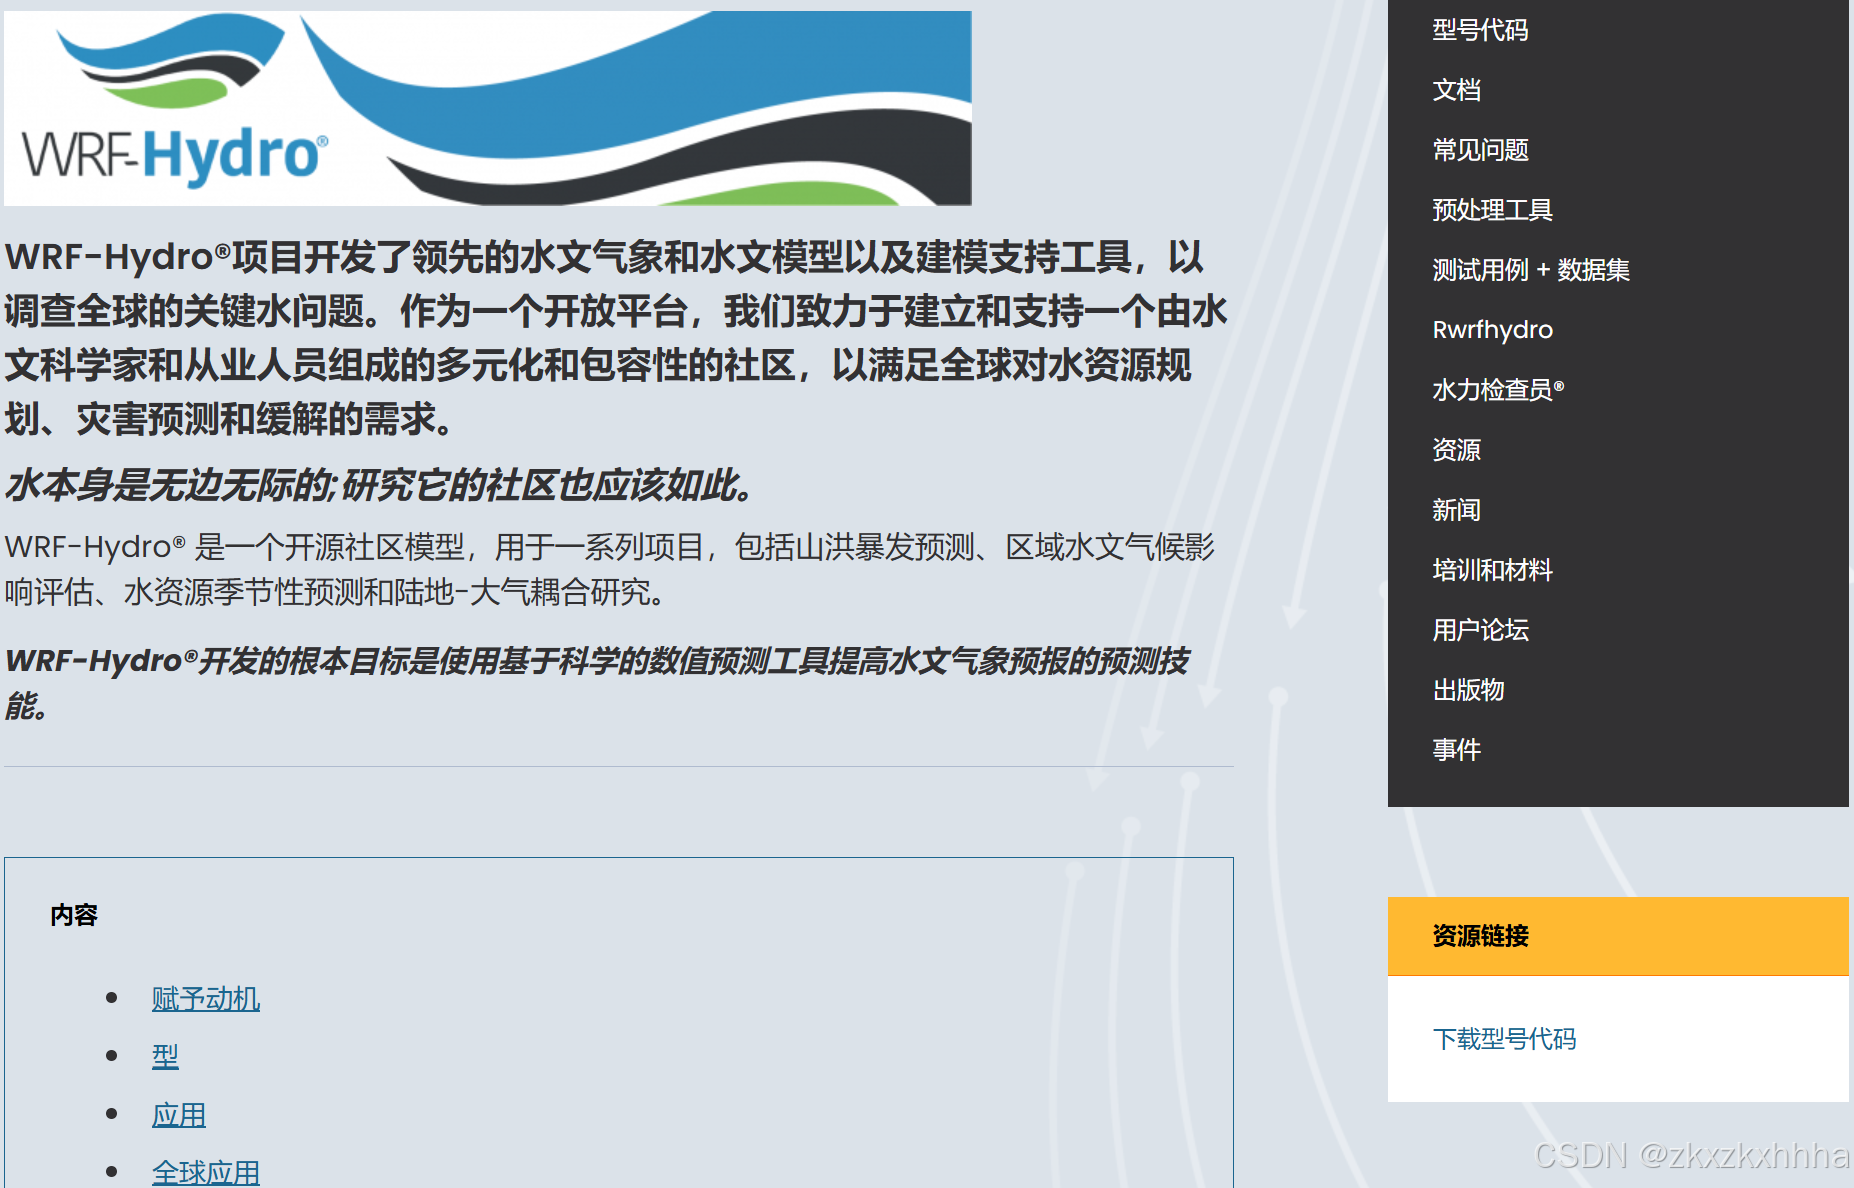Image resolution: width=1854 pixels, height=1188 pixels.
Task: Click the 内容 heading in the contents box
Action: tap(74, 915)
